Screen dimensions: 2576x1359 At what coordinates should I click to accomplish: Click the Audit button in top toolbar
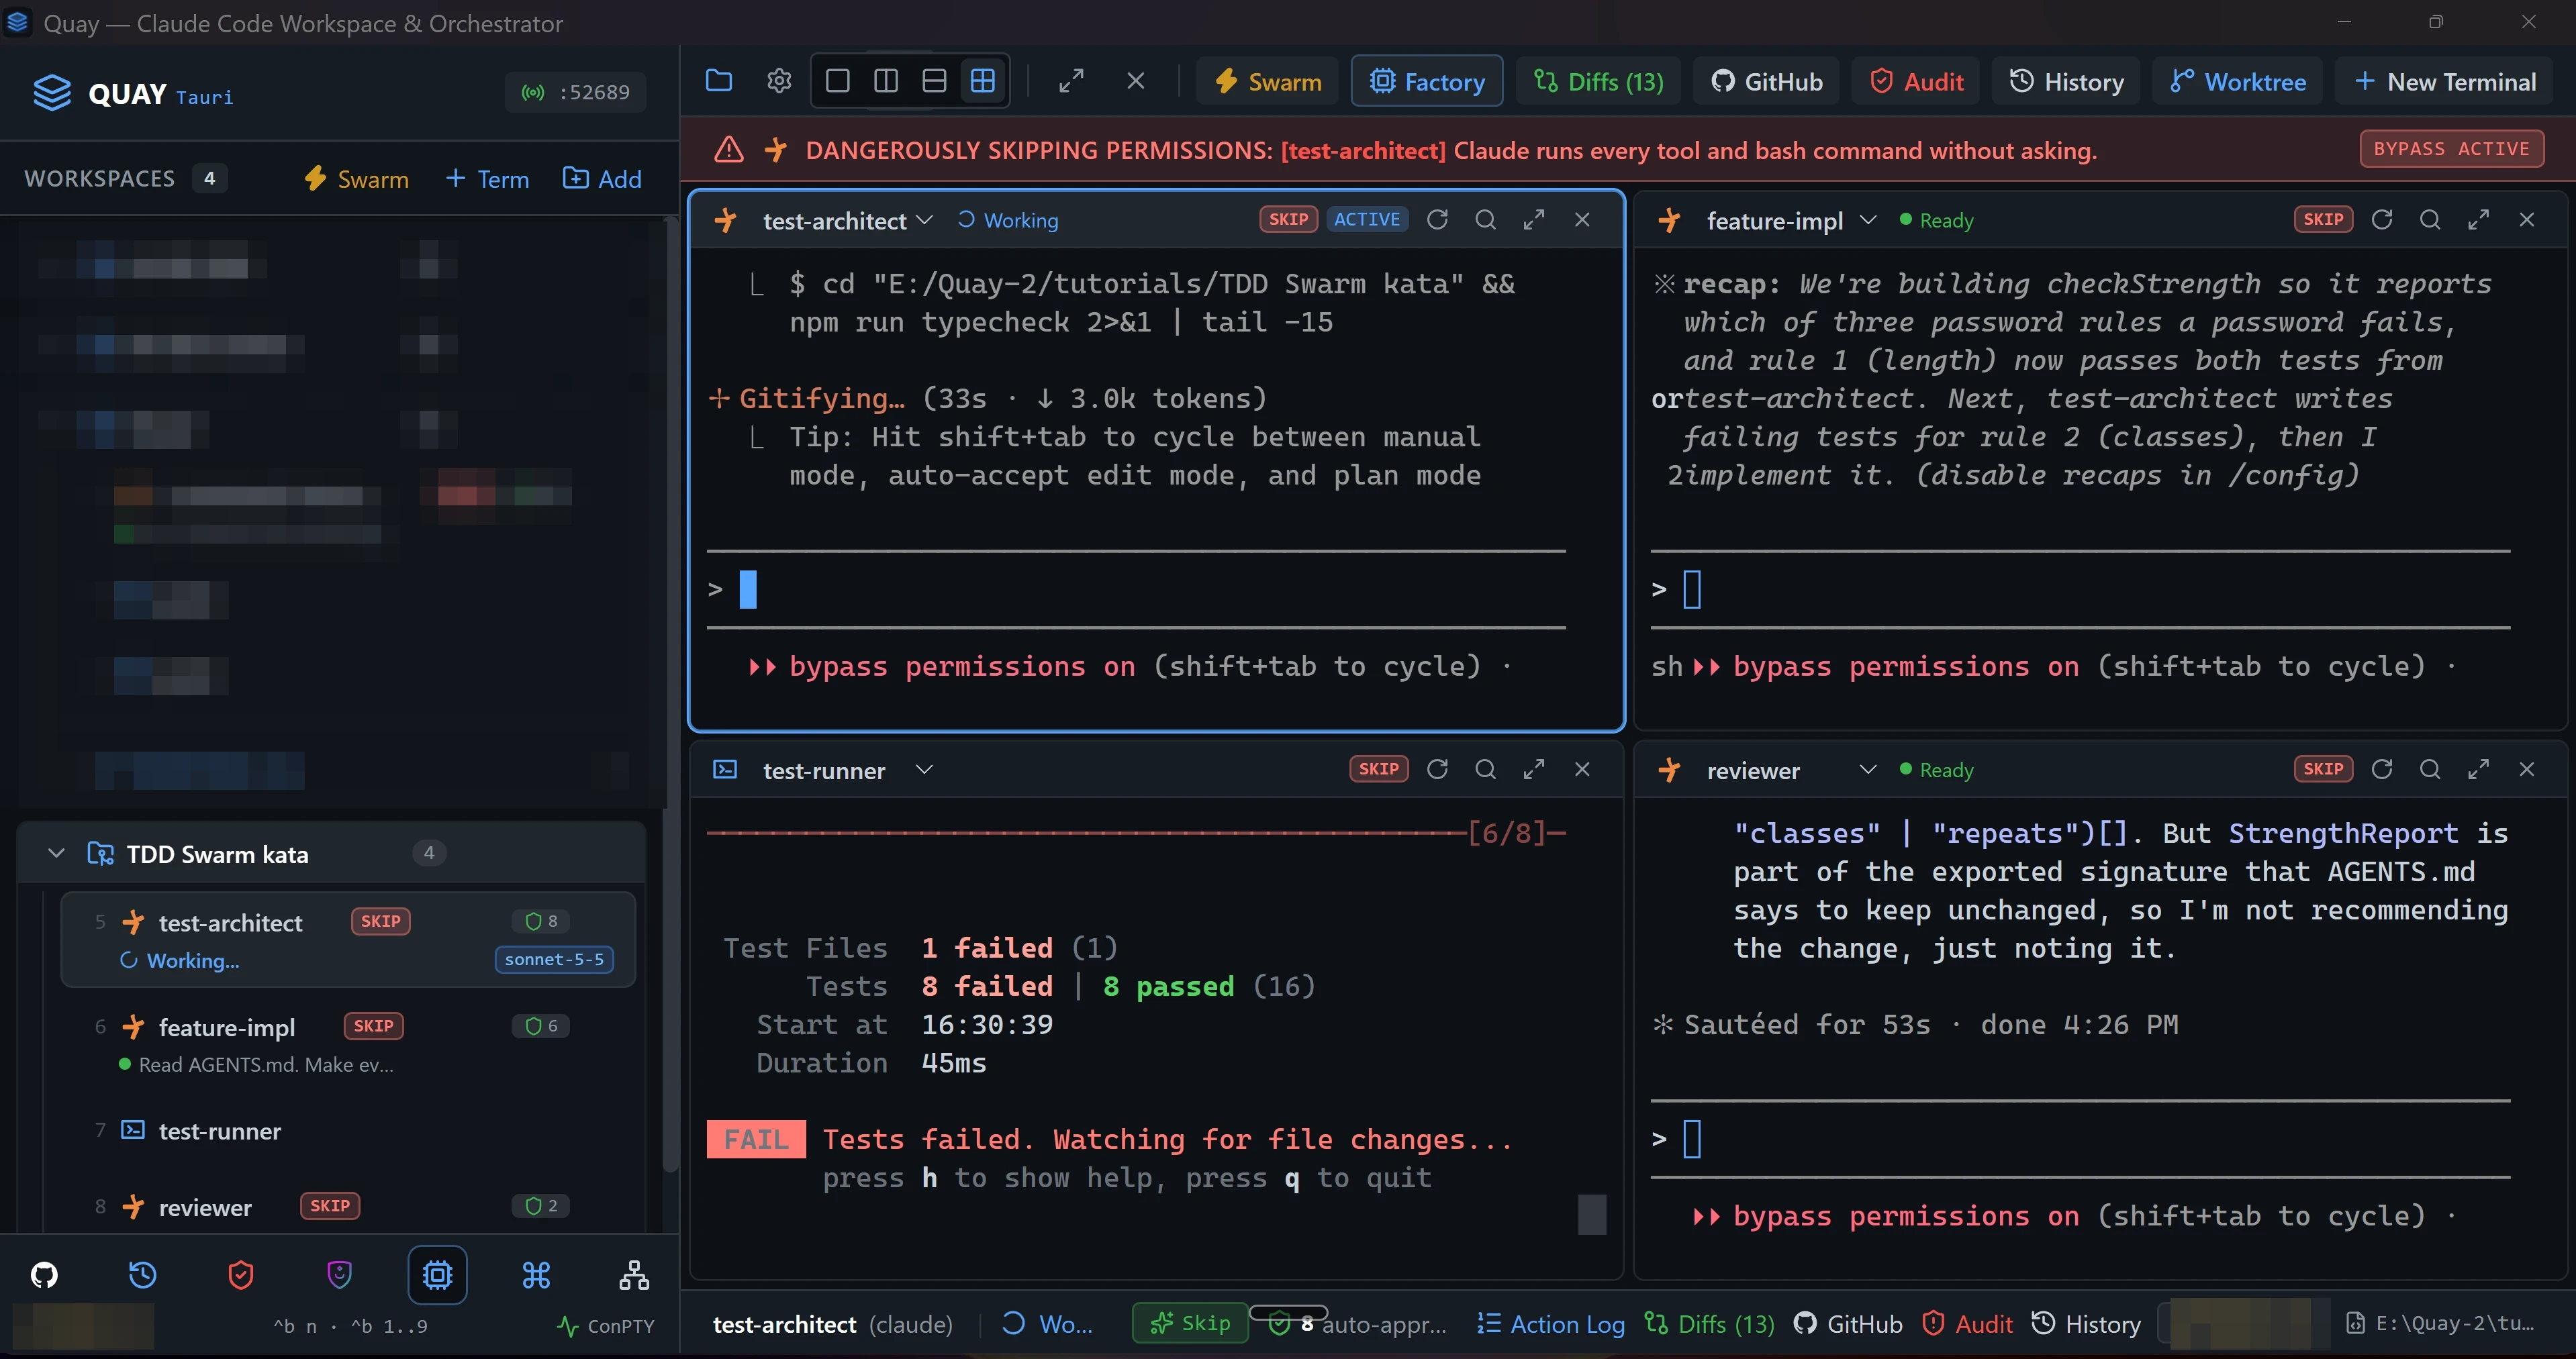1916,81
